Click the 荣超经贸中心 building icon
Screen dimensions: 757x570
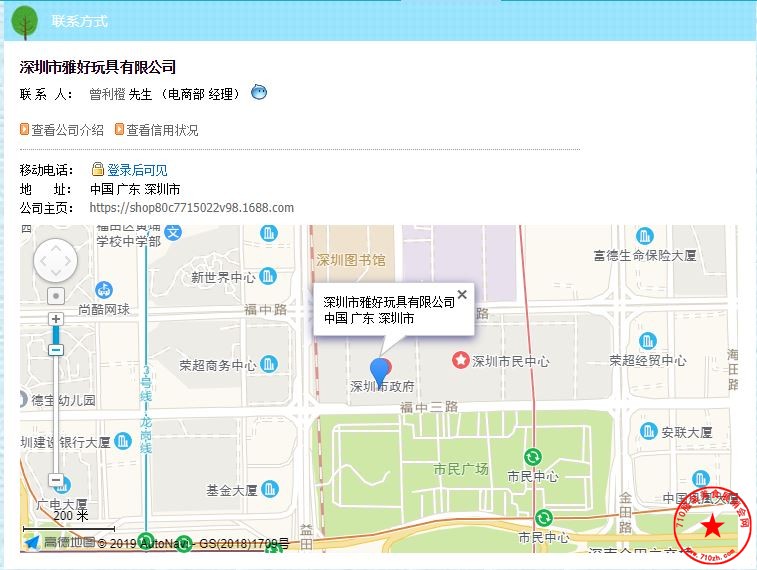pyautogui.click(x=647, y=341)
